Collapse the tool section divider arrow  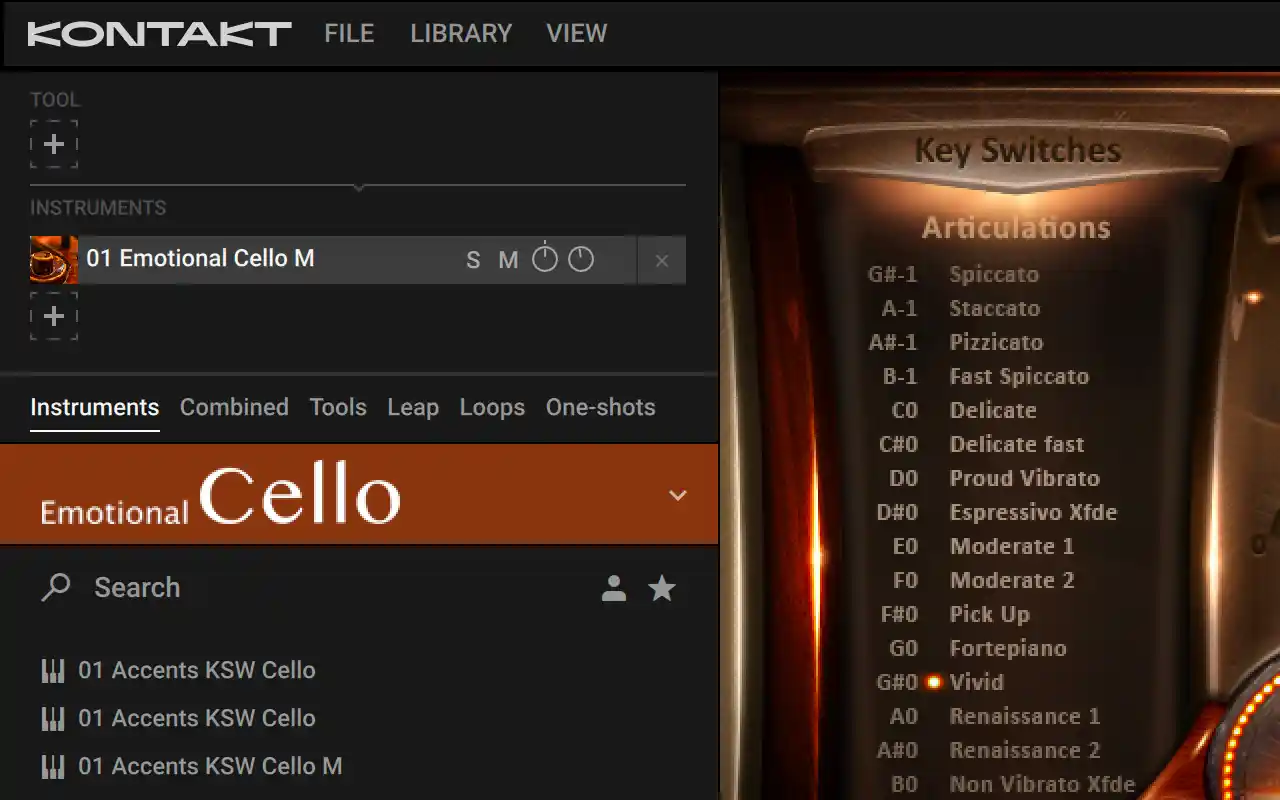(x=358, y=187)
